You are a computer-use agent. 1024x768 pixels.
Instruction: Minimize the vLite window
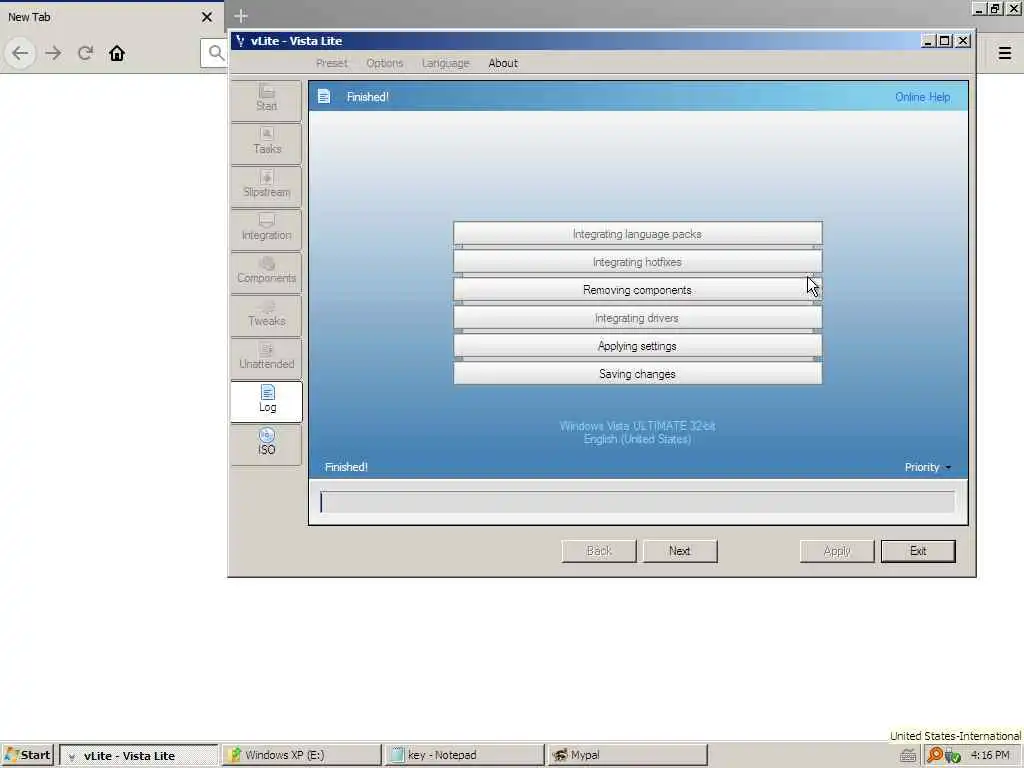[x=927, y=40]
